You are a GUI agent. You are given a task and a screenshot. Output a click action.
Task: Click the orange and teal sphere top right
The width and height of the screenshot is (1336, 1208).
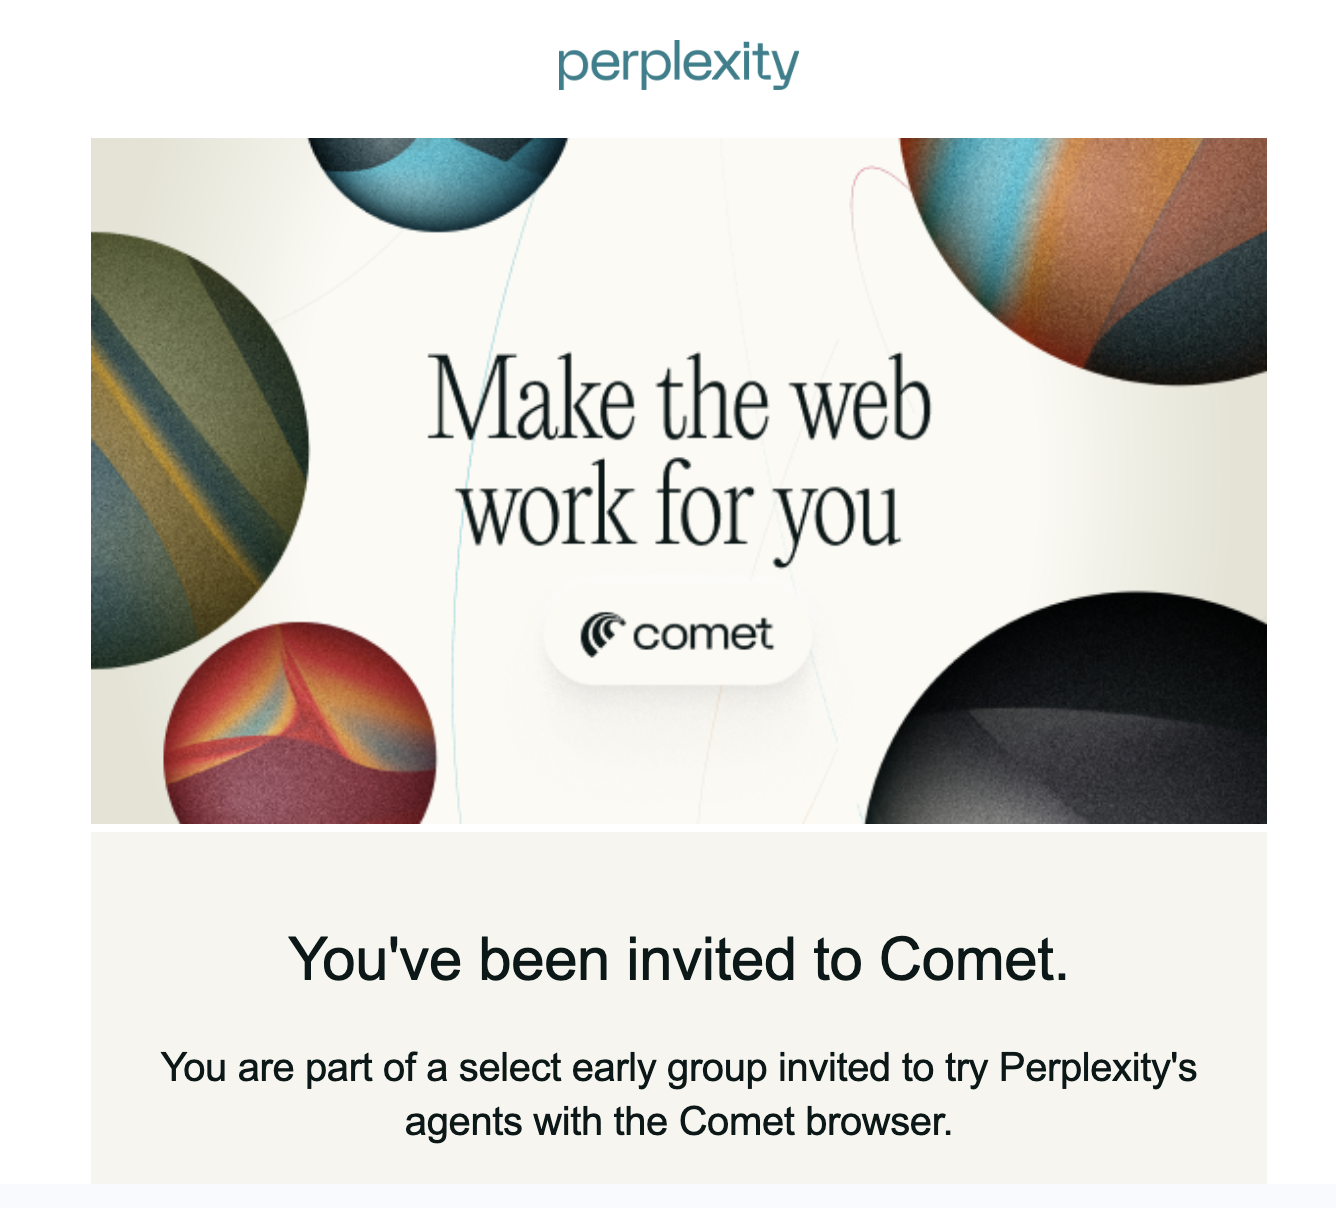pyautogui.click(x=1090, y=250)
